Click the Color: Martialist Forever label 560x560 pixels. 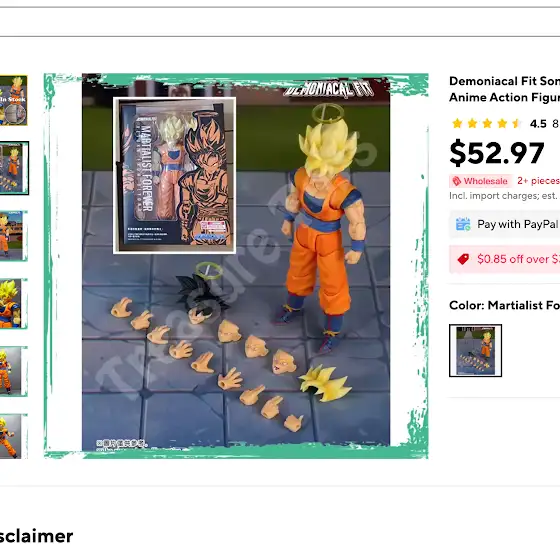pos(504,305)
